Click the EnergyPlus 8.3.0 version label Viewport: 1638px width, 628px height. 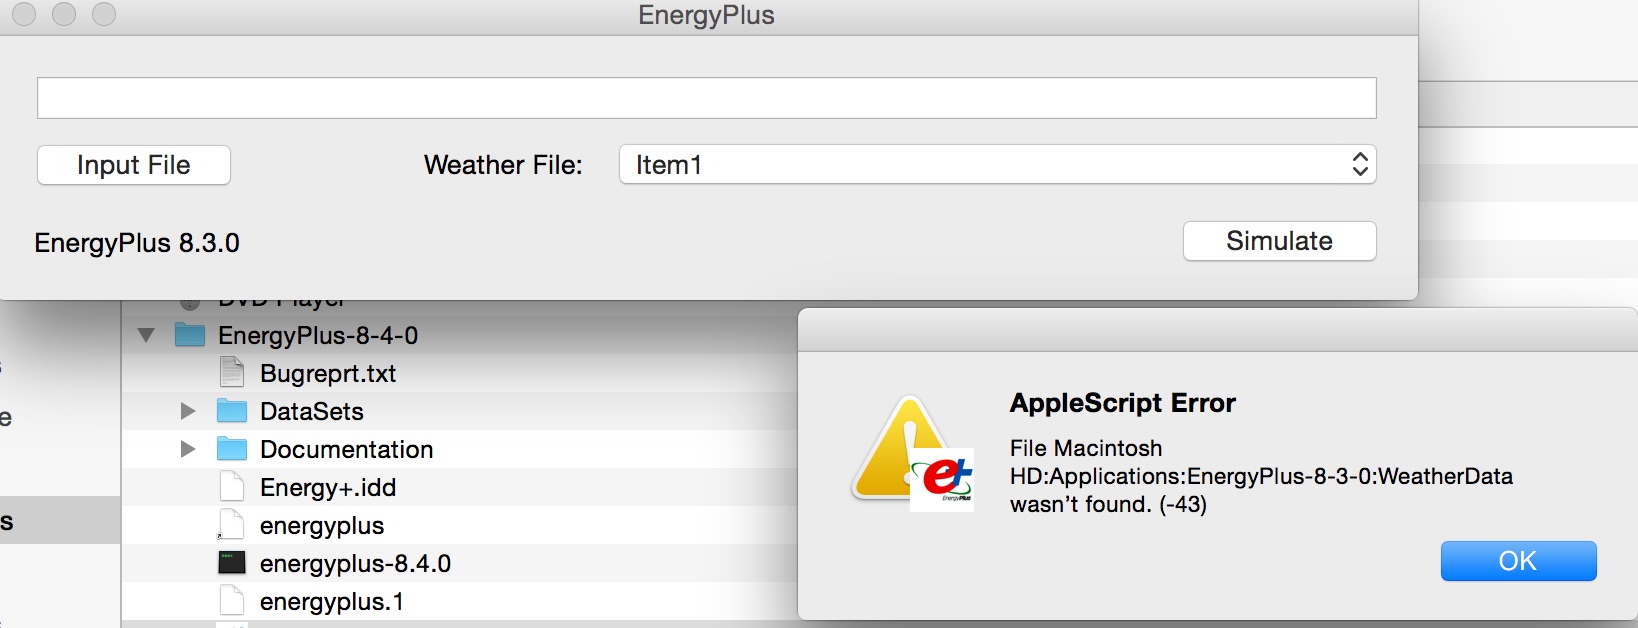pyautogui.click(x=137, y=243)
